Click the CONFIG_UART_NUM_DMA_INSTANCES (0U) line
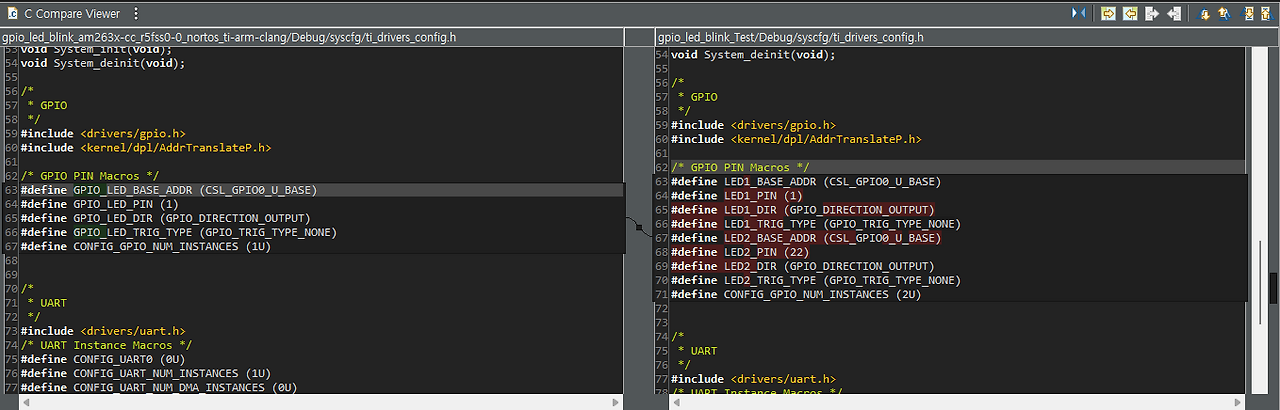Screen dimensions: 1280x410 (158, 387)
